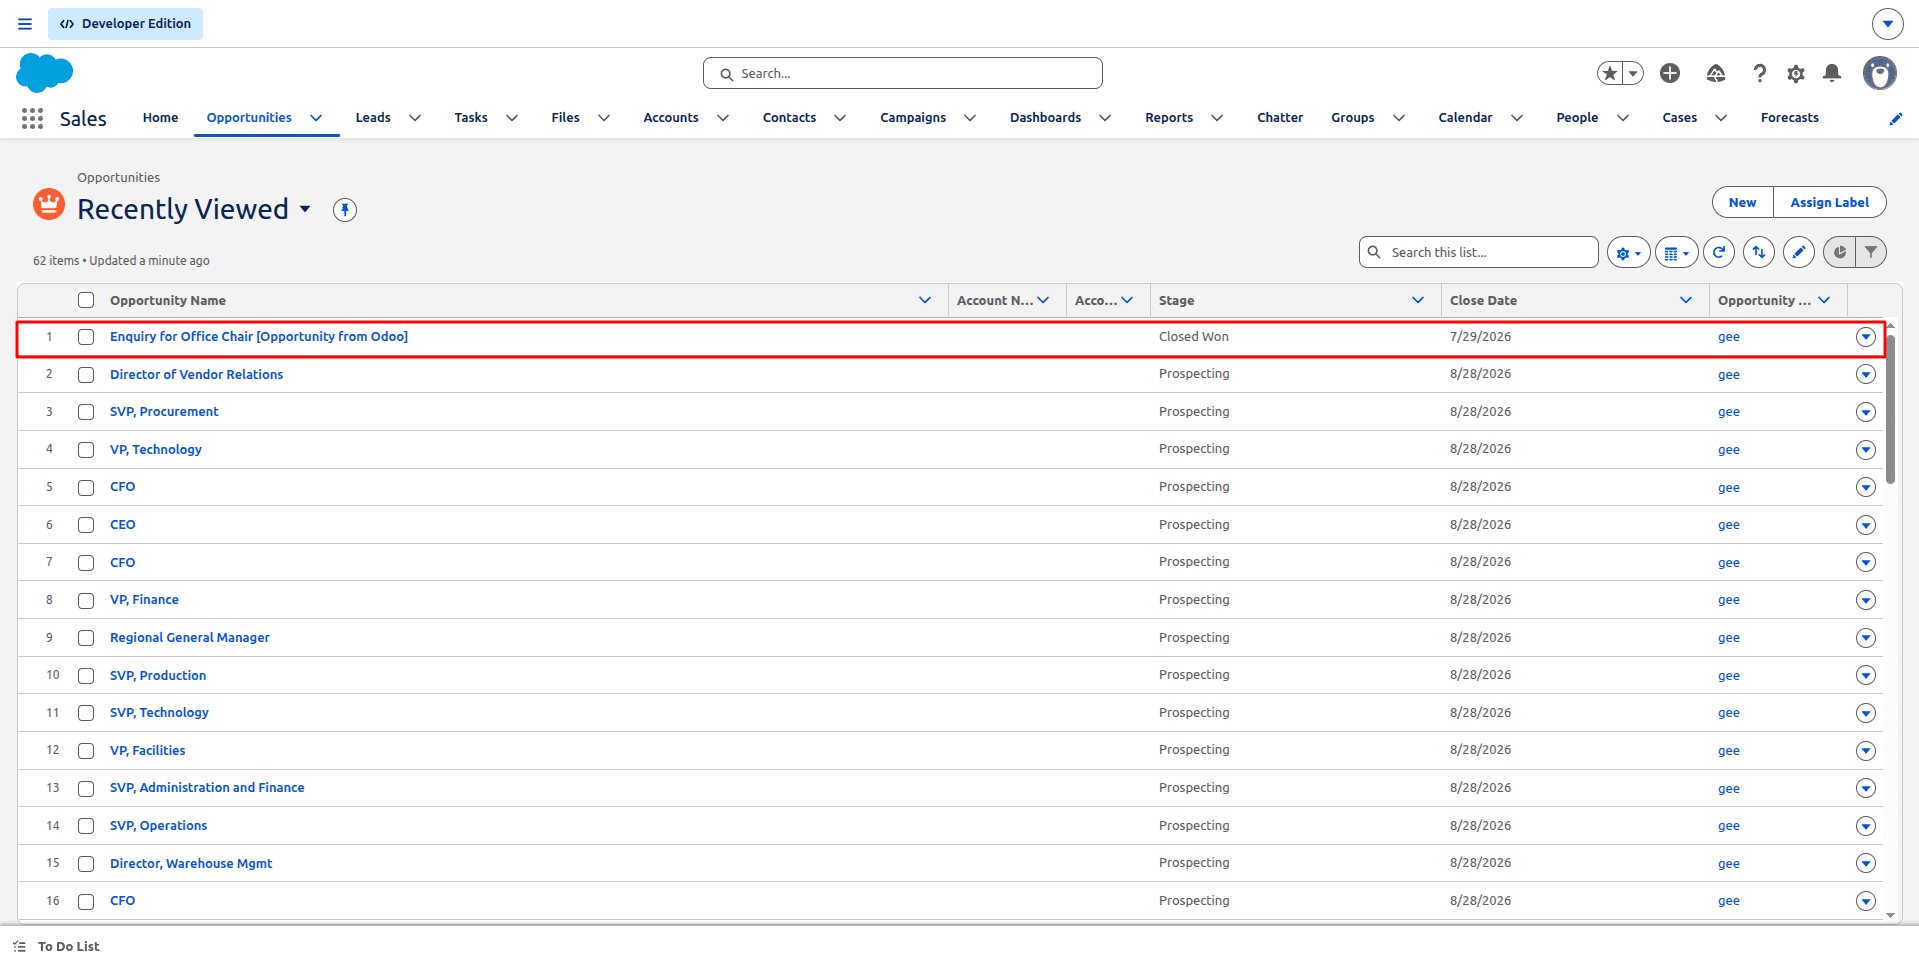The height and width of the screenshot is (964, 1919).
Task: Open the Close Date column menu chevron
Action: tap(1686, 300)
